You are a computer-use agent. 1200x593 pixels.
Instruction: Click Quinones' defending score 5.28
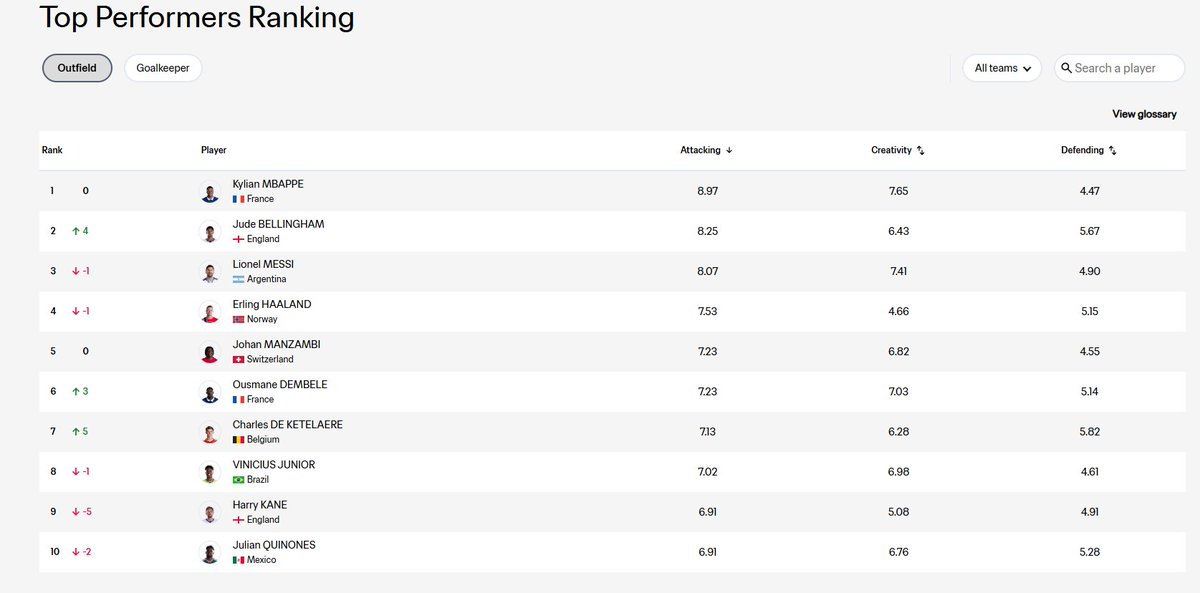pyautogui.click(x=1089, y=551)
